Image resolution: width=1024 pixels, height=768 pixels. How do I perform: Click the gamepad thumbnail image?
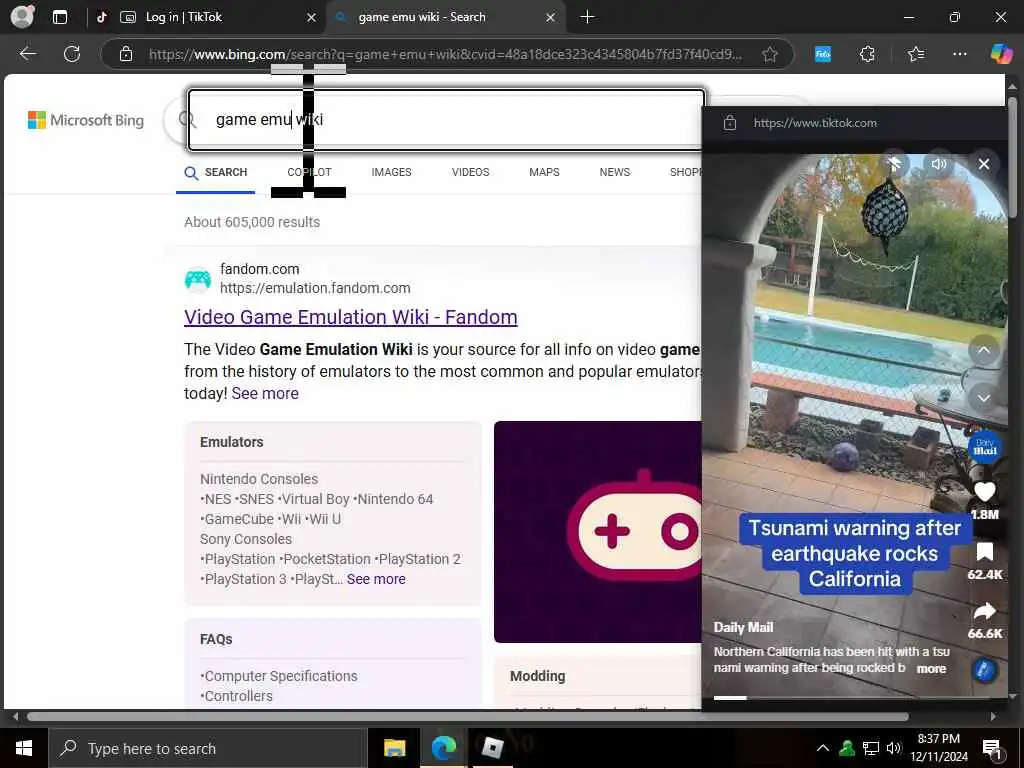[598, 532]
